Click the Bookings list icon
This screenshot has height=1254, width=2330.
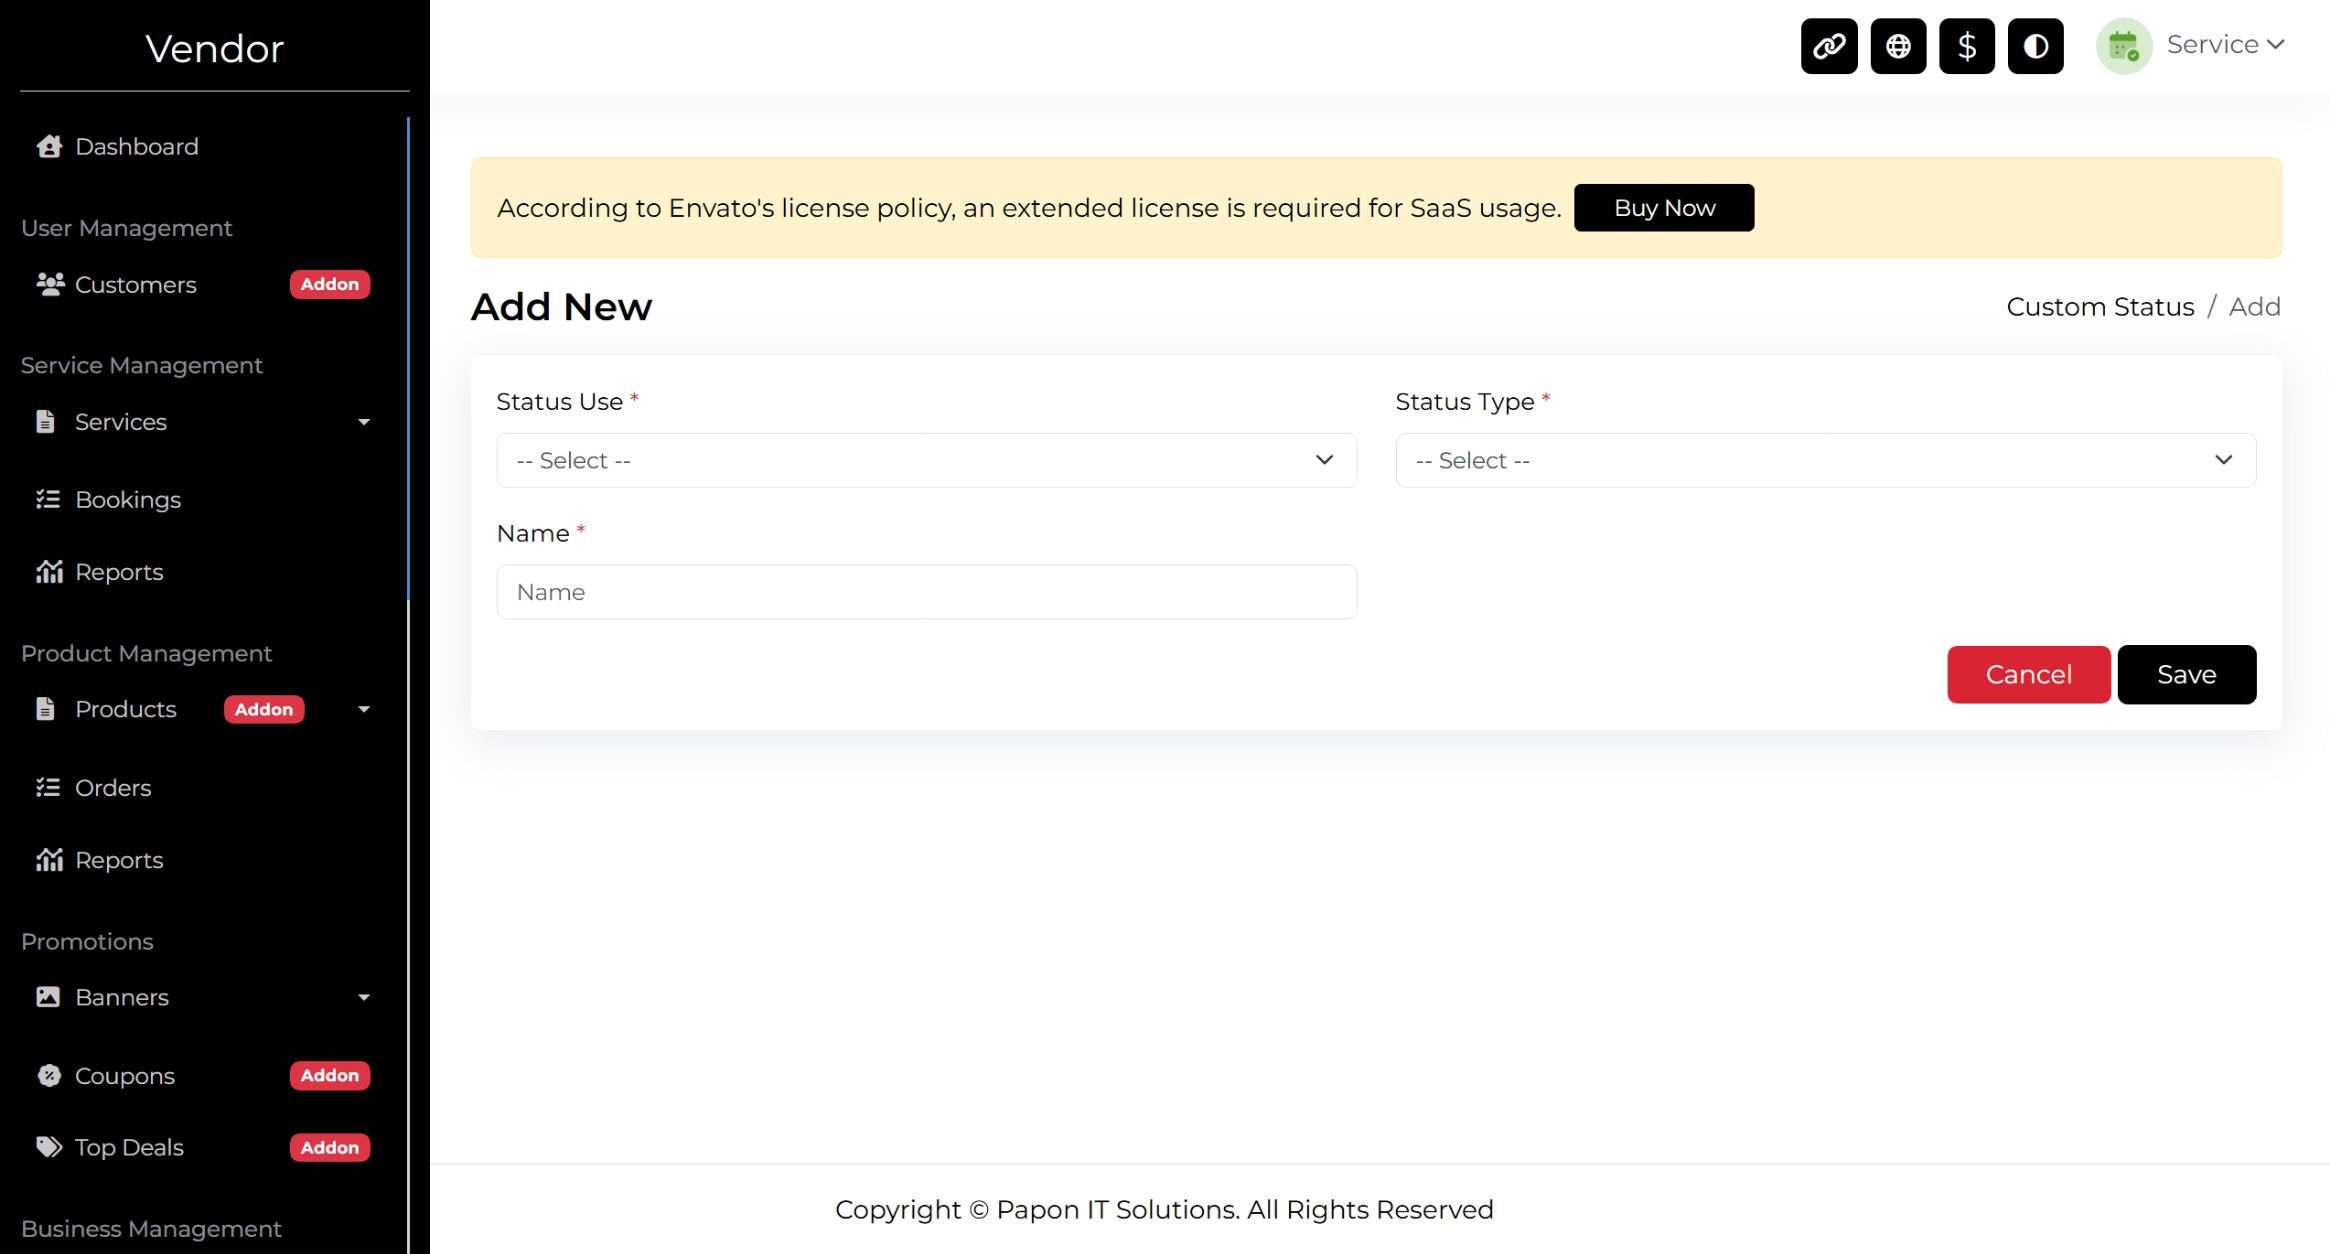48,499
